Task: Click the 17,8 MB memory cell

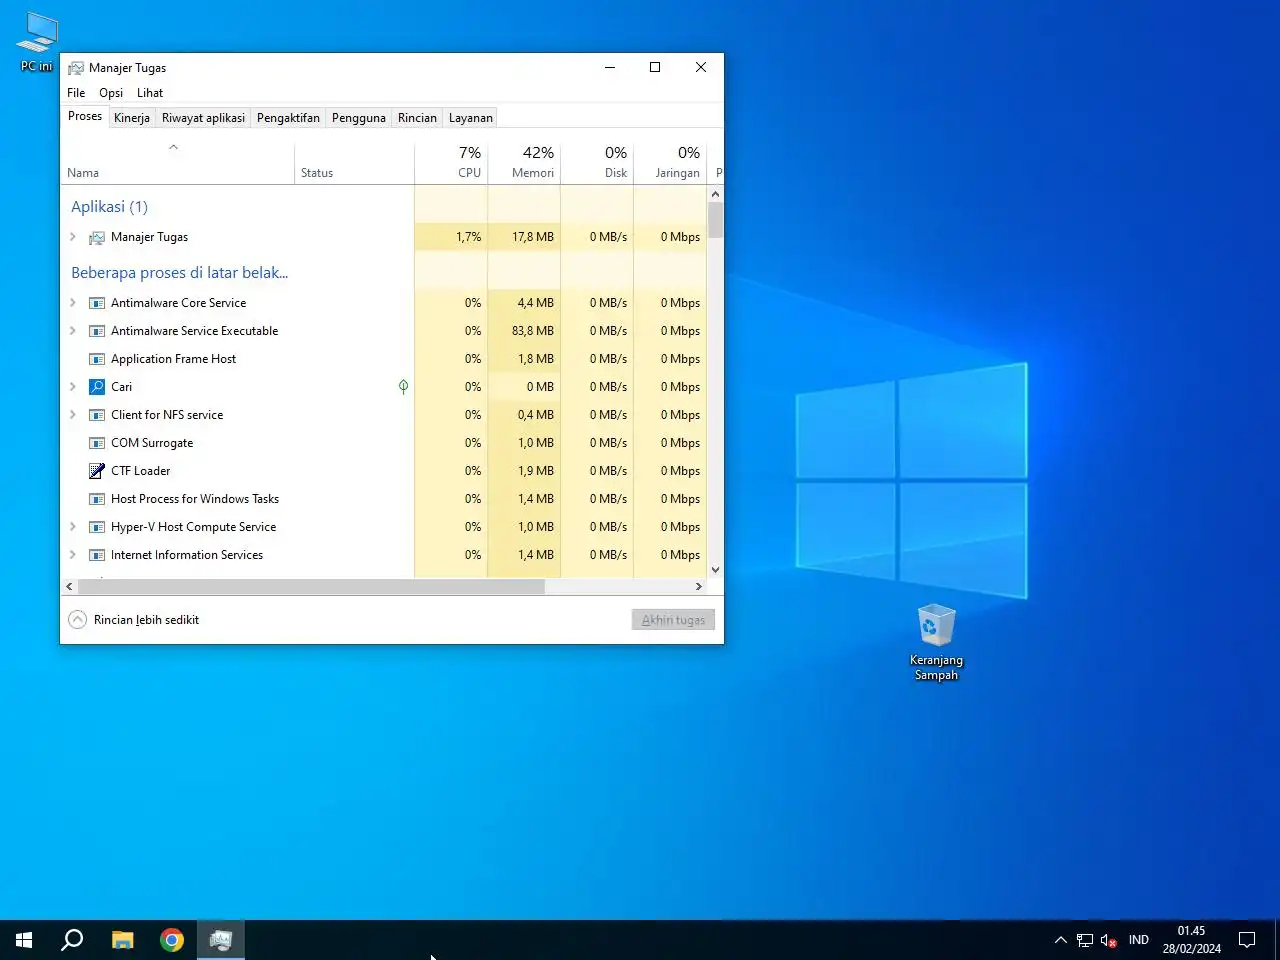Action: pos(524,237)
